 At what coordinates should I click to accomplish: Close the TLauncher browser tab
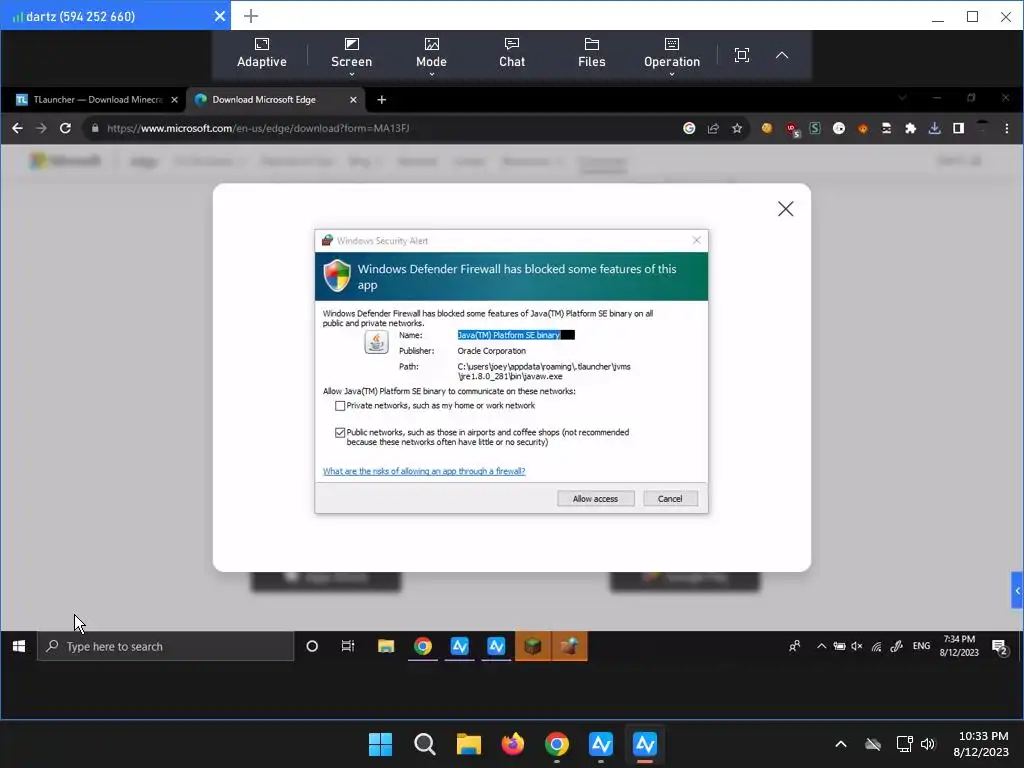pos(174,100)
